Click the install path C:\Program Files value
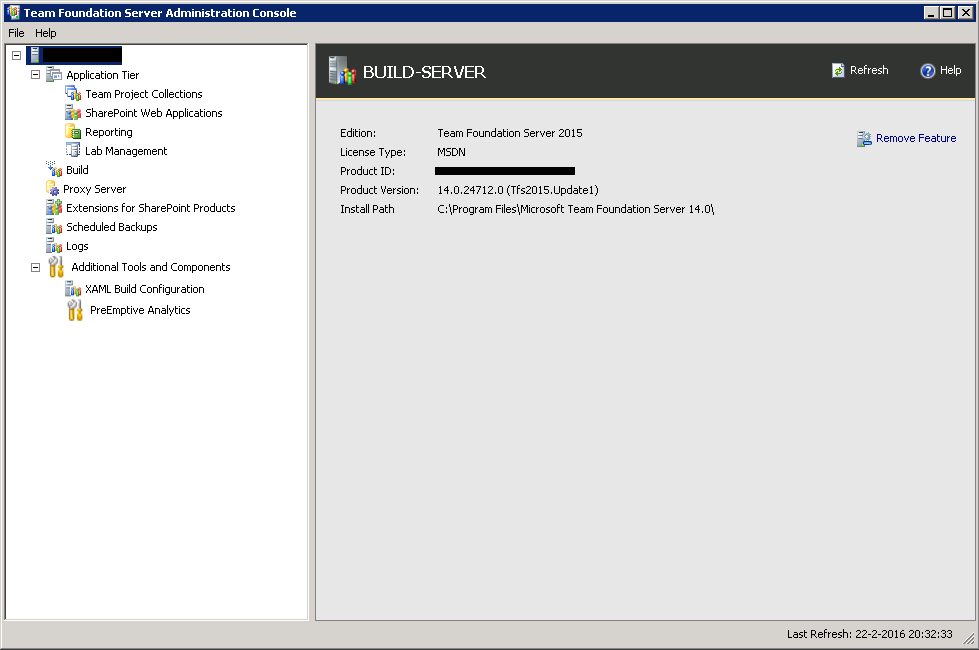The image size is (979, 650). click(x=576, y=209)
